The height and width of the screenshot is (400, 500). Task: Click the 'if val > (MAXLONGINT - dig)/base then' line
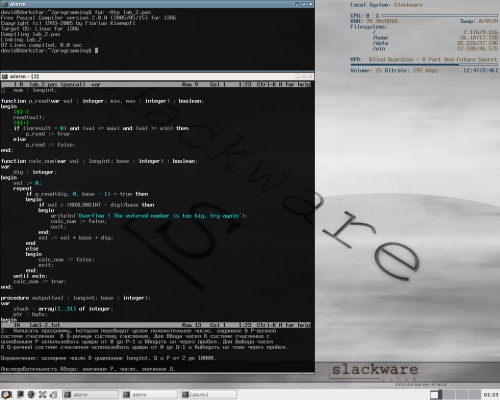[x=96, y=205]
